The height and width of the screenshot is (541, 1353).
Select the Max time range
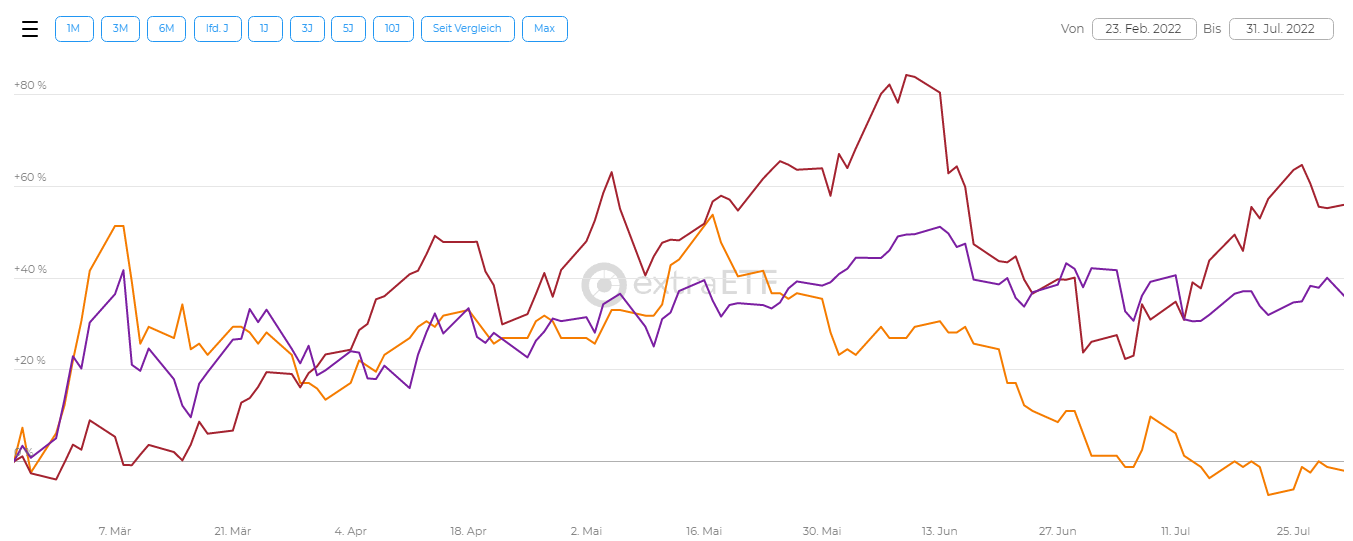click(x=544, y=29)
